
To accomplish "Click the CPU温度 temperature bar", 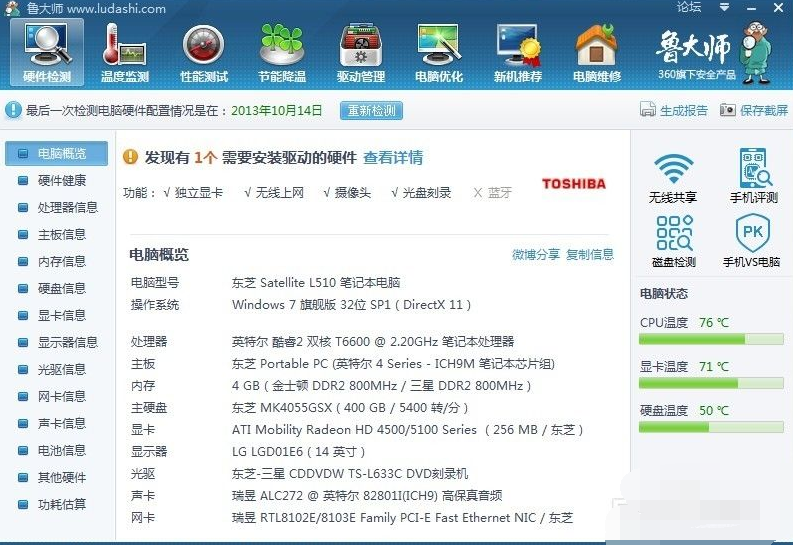I will point(710,339).
